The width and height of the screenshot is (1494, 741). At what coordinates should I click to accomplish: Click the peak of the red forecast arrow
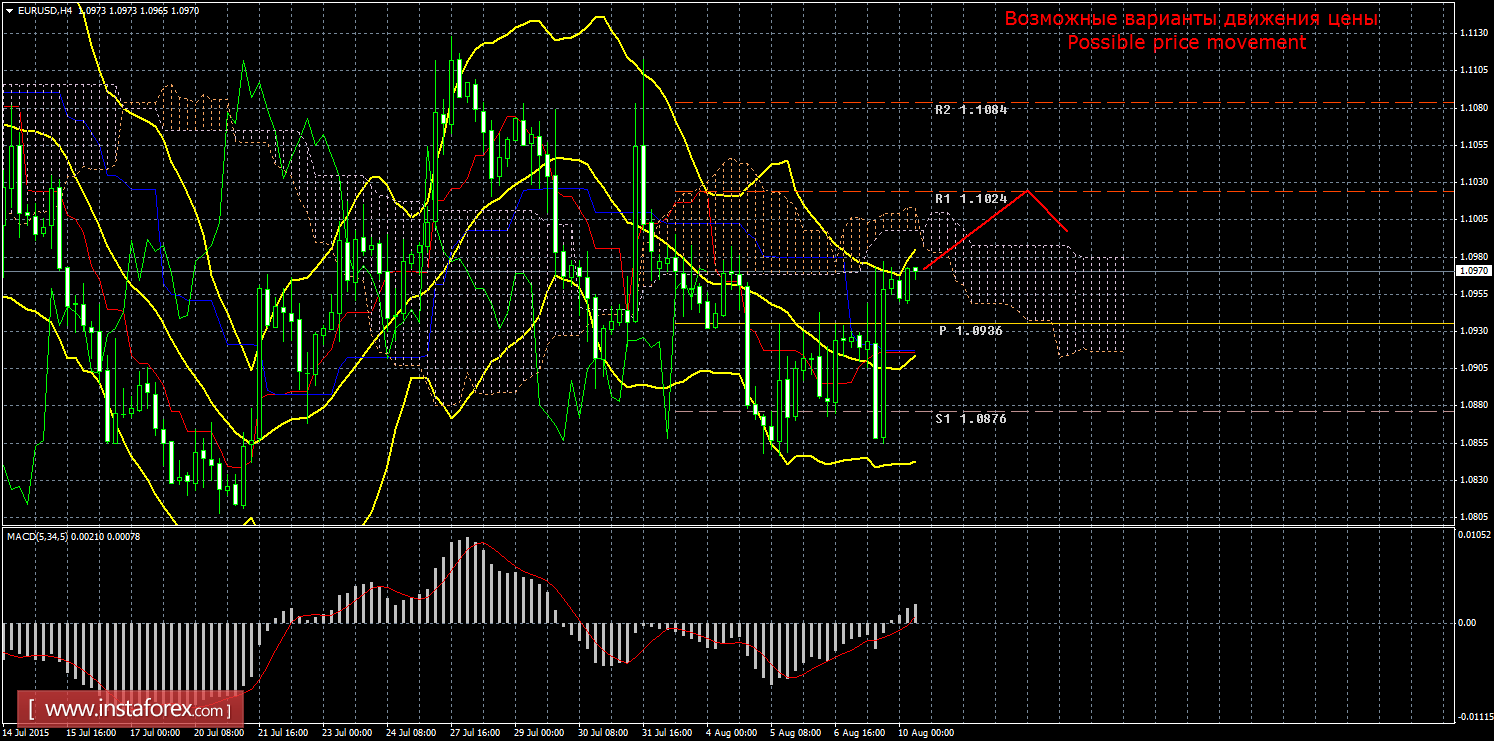[1027, 190]
